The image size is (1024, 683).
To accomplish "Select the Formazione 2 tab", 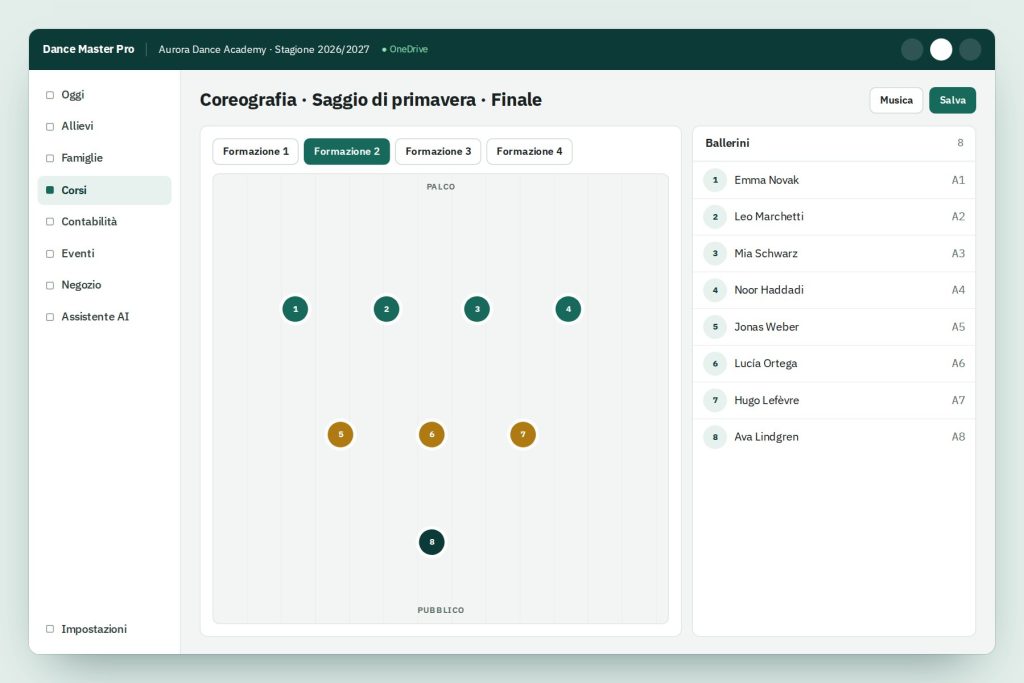I will pyautogui.click(x=347, y=151).
